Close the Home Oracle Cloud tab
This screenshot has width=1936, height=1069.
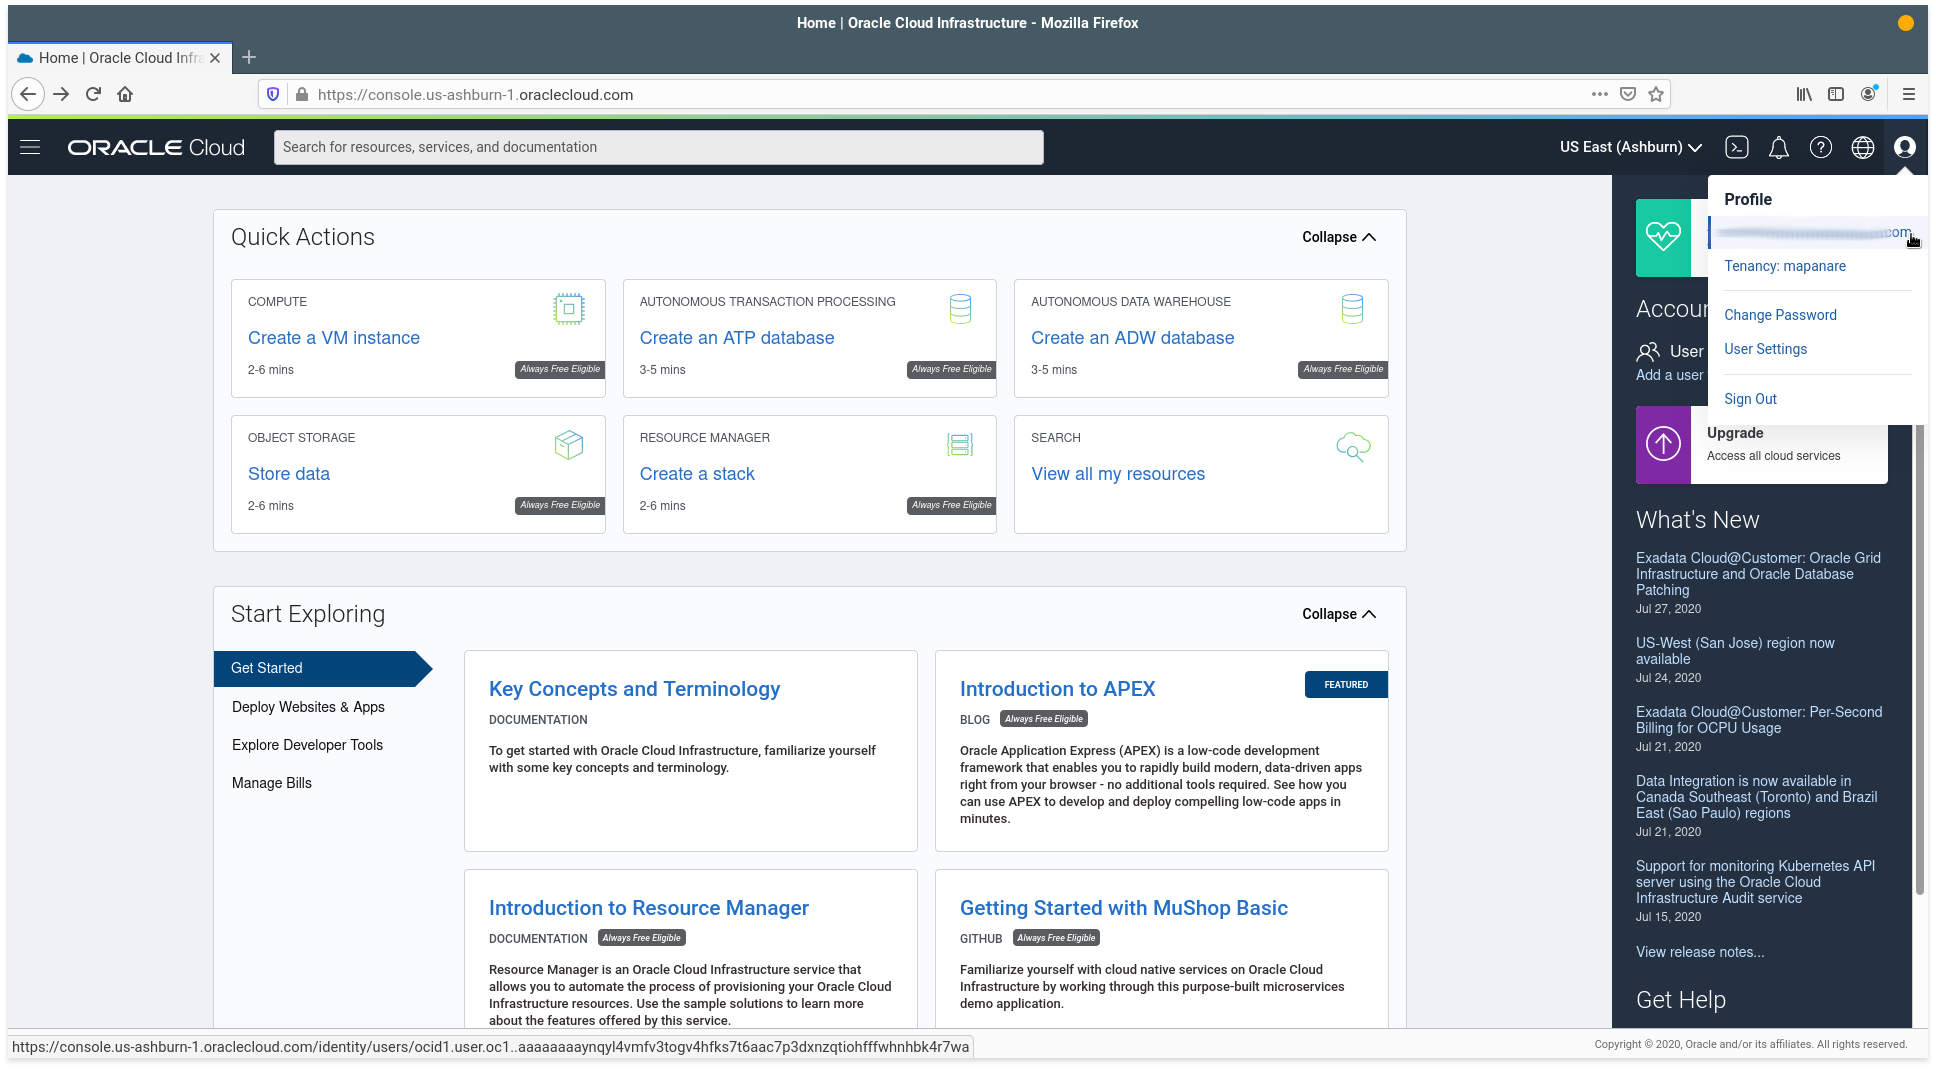click(215, 58)
